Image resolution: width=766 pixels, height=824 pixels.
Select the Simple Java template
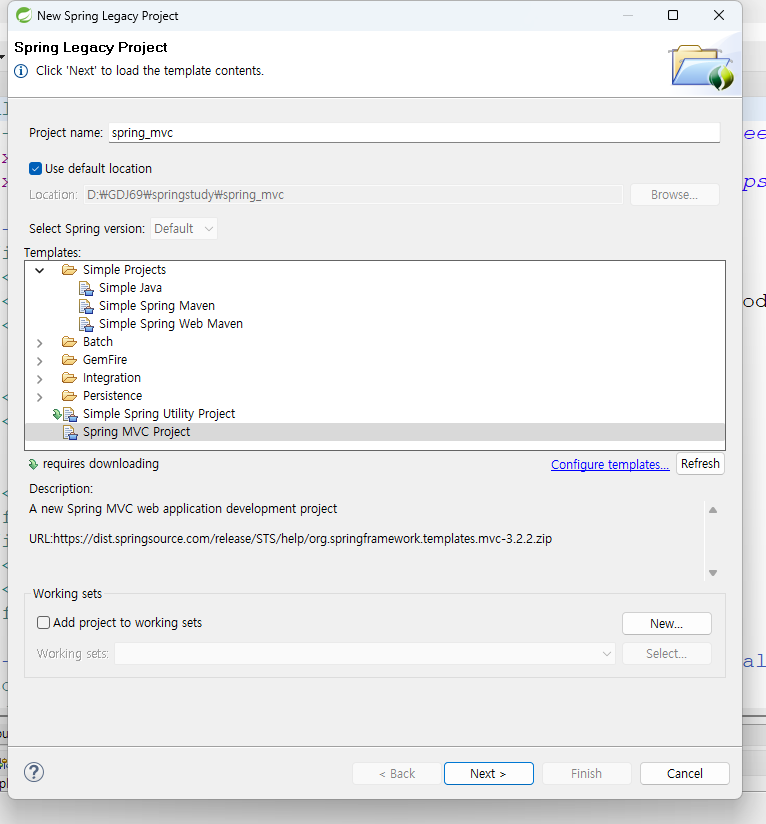click(130, 288)
